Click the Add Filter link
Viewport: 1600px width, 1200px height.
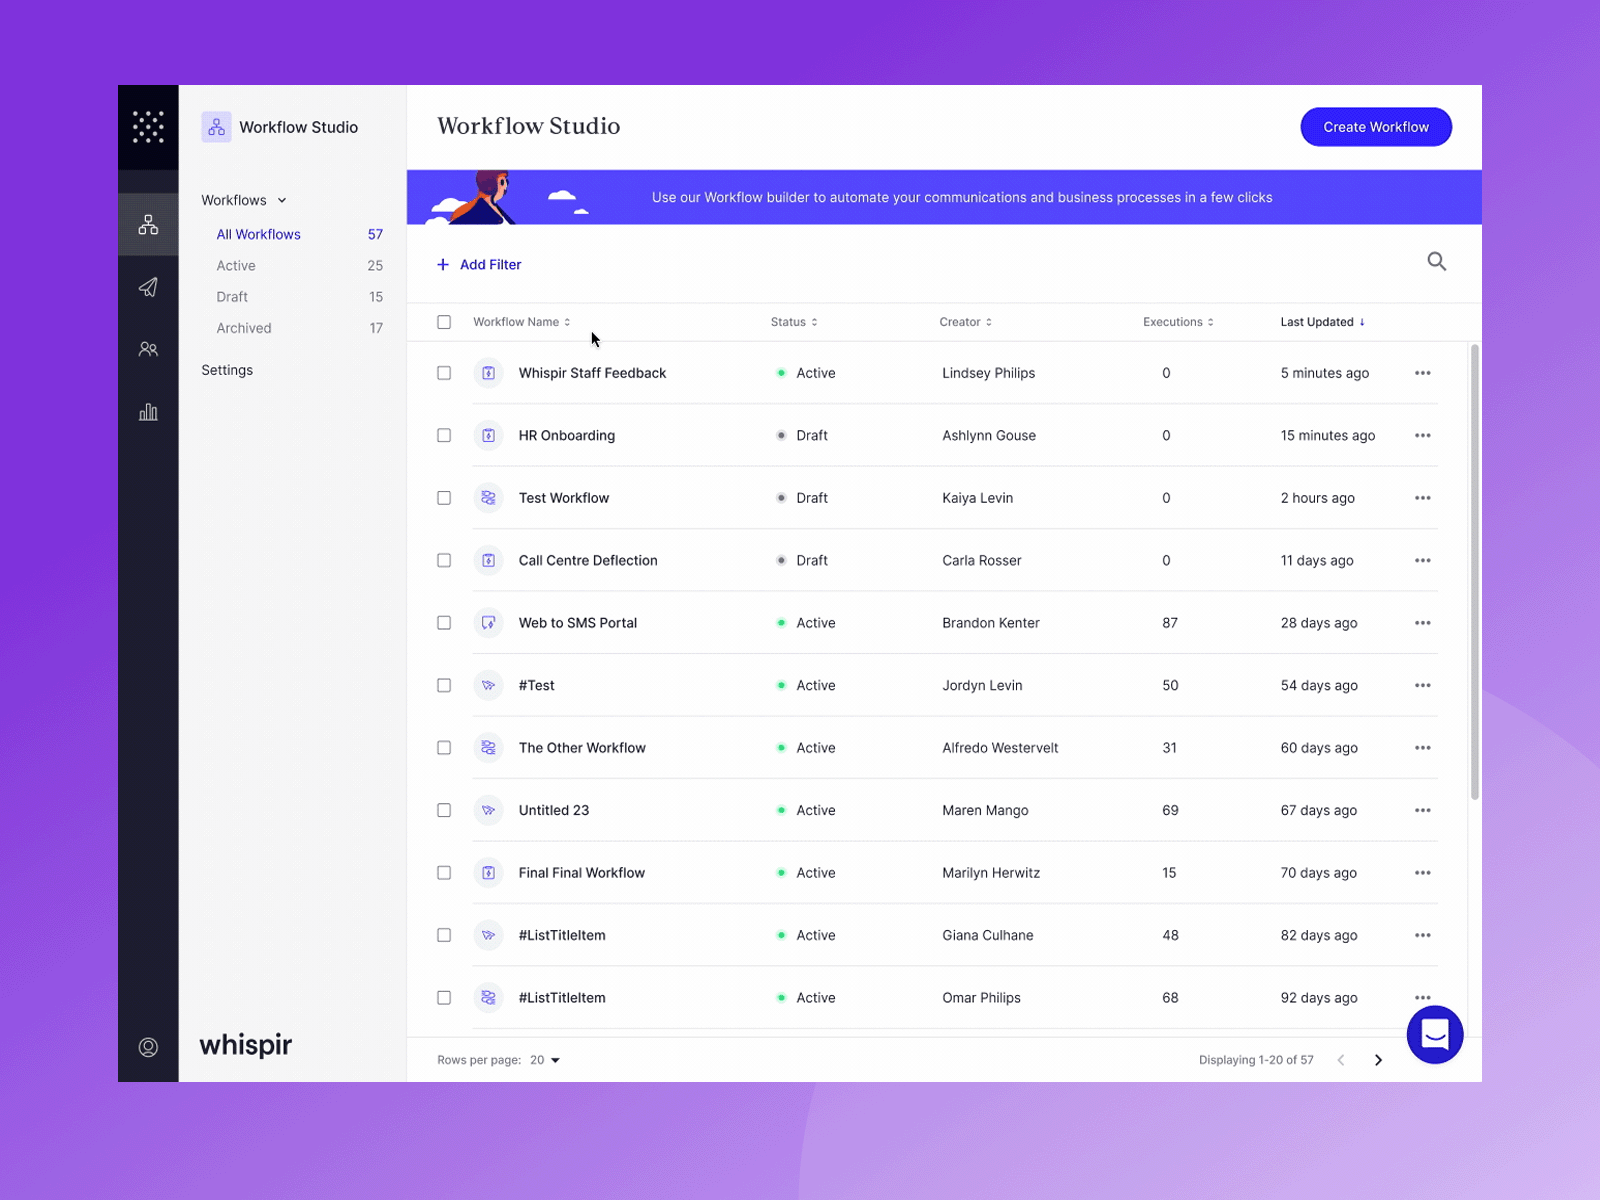[479, 264]
